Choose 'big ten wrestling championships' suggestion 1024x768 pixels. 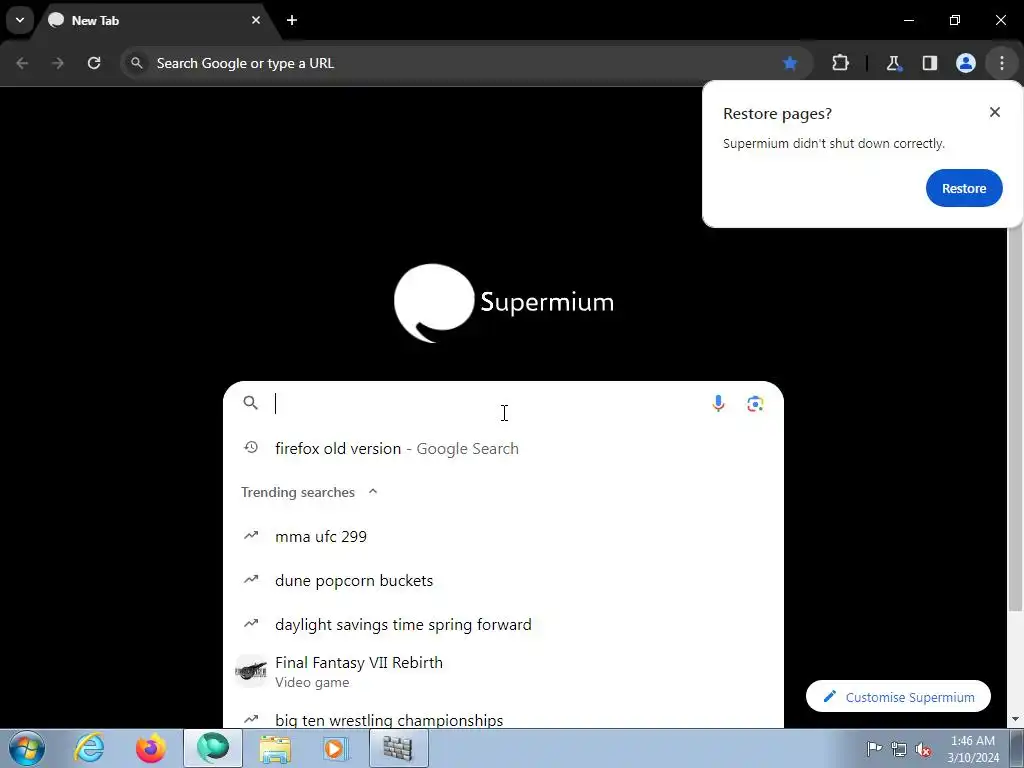(503, 716)
